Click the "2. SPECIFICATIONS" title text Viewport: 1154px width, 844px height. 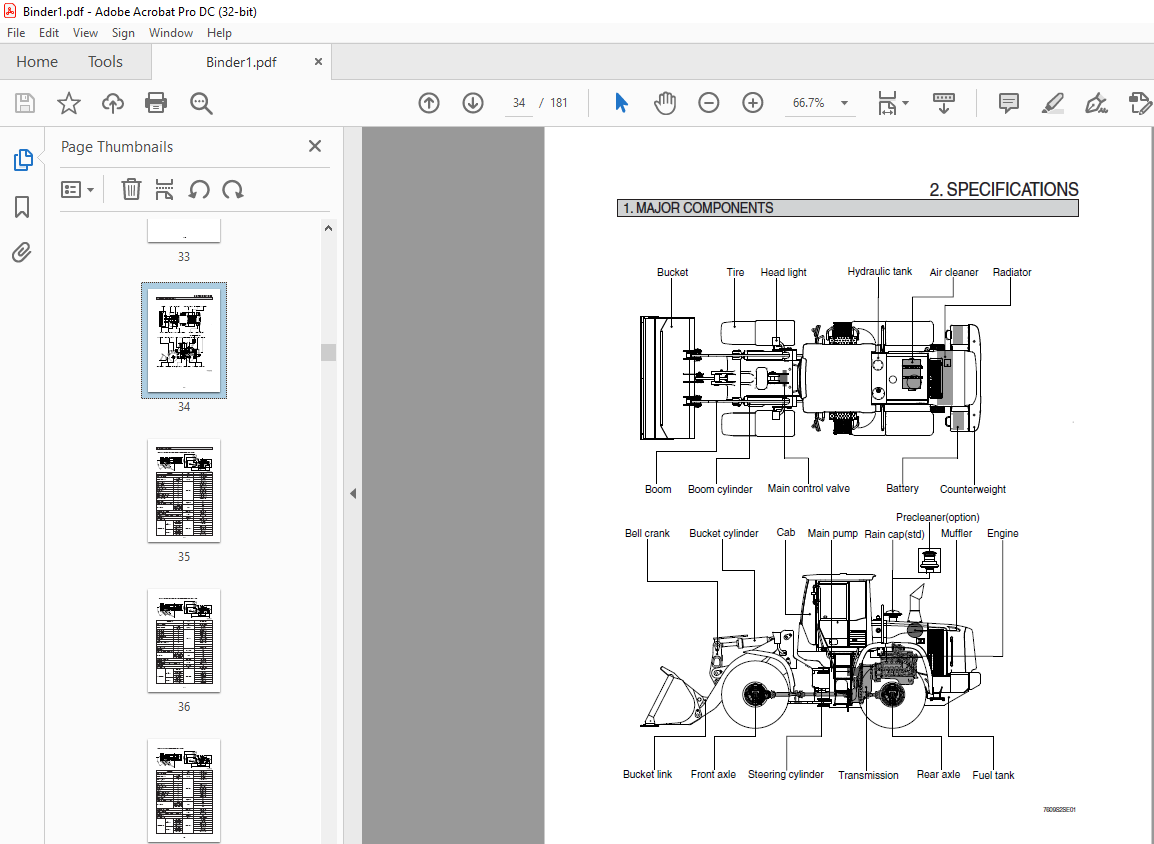(x=1003, y=190)
